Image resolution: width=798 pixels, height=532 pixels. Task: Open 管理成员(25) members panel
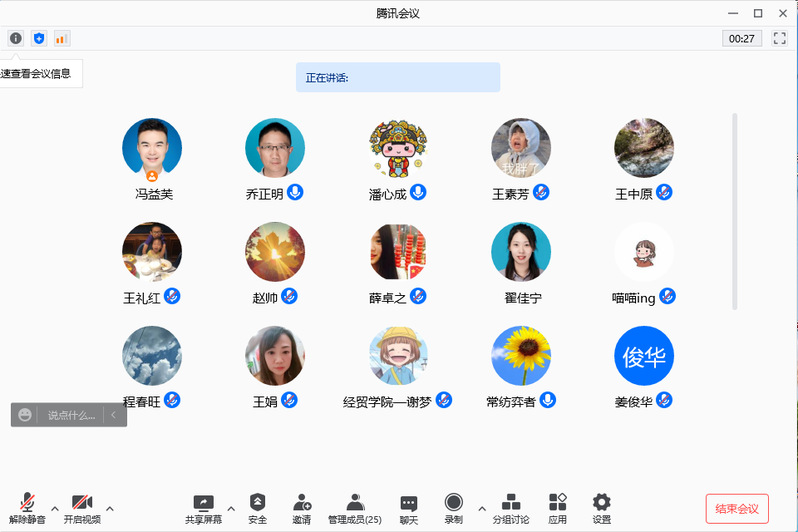355,508
